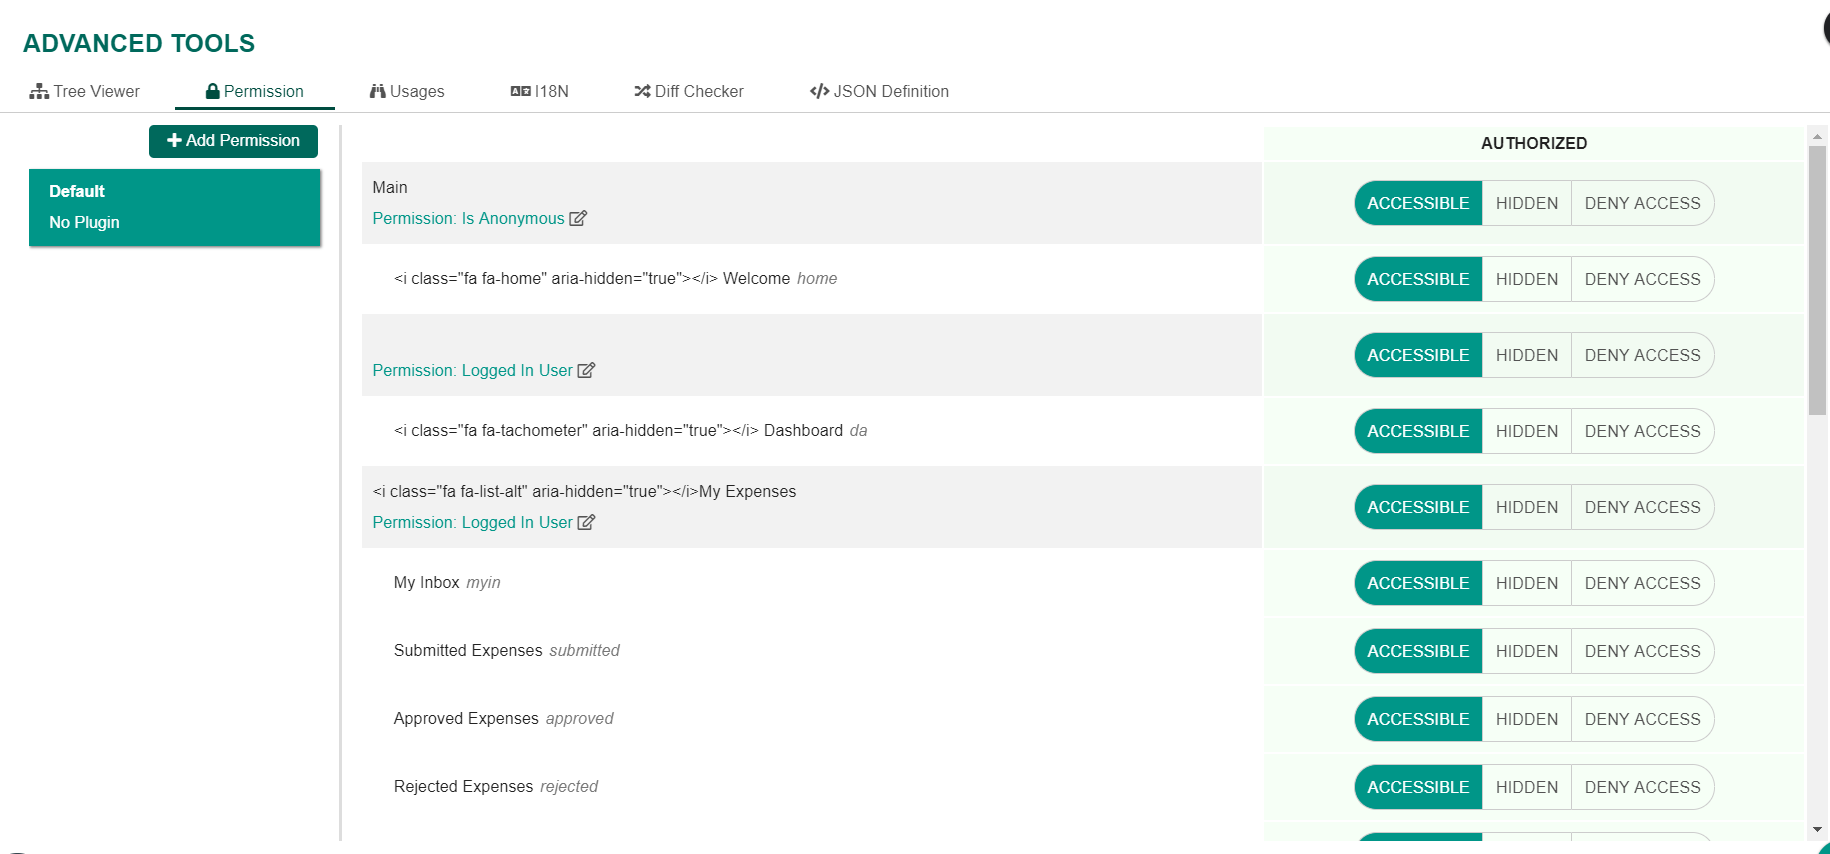
Task: Set Dashboard menu to Hidden
Action: click(1526, 431)
